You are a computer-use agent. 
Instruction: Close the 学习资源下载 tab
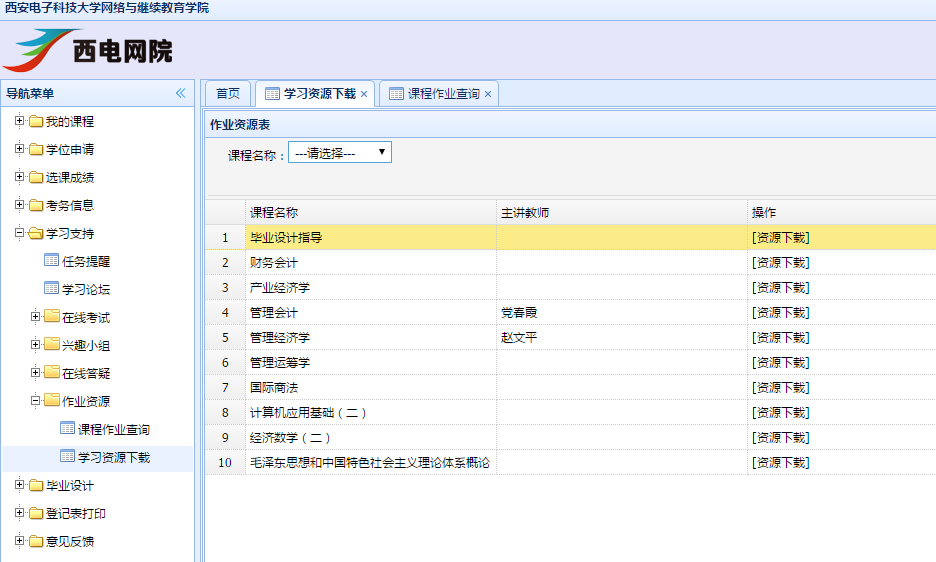click(364, 94)
